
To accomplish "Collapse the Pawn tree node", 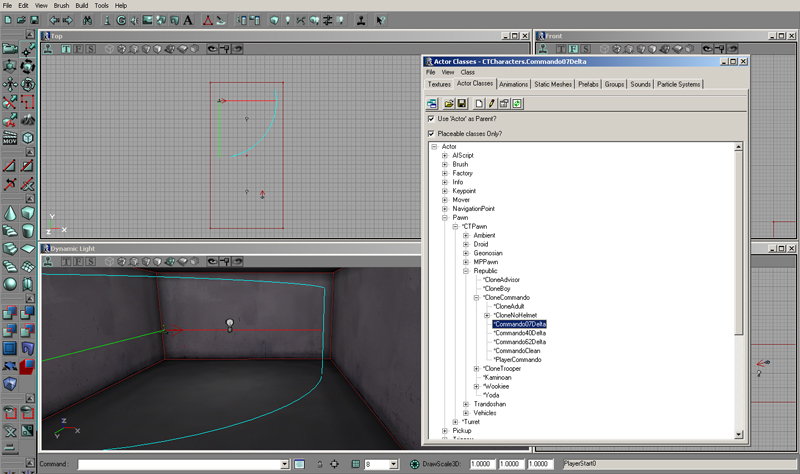I will pyautogui.click(x=445, y=218).
